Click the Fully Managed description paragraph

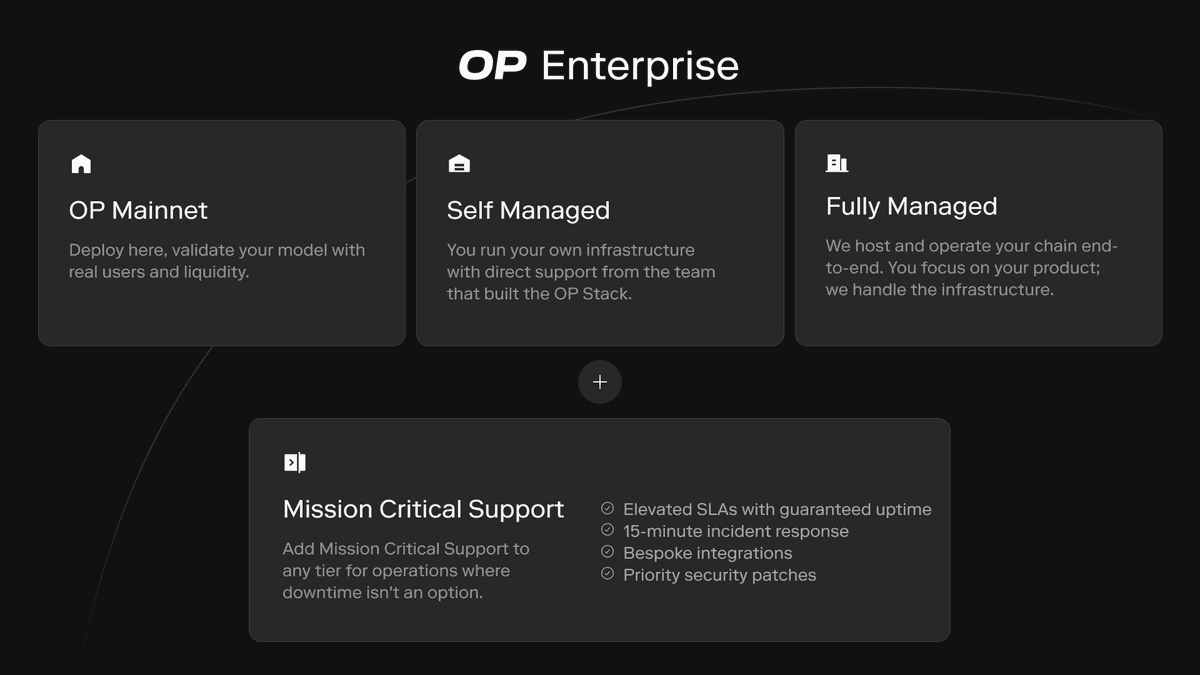click(970, 268)
